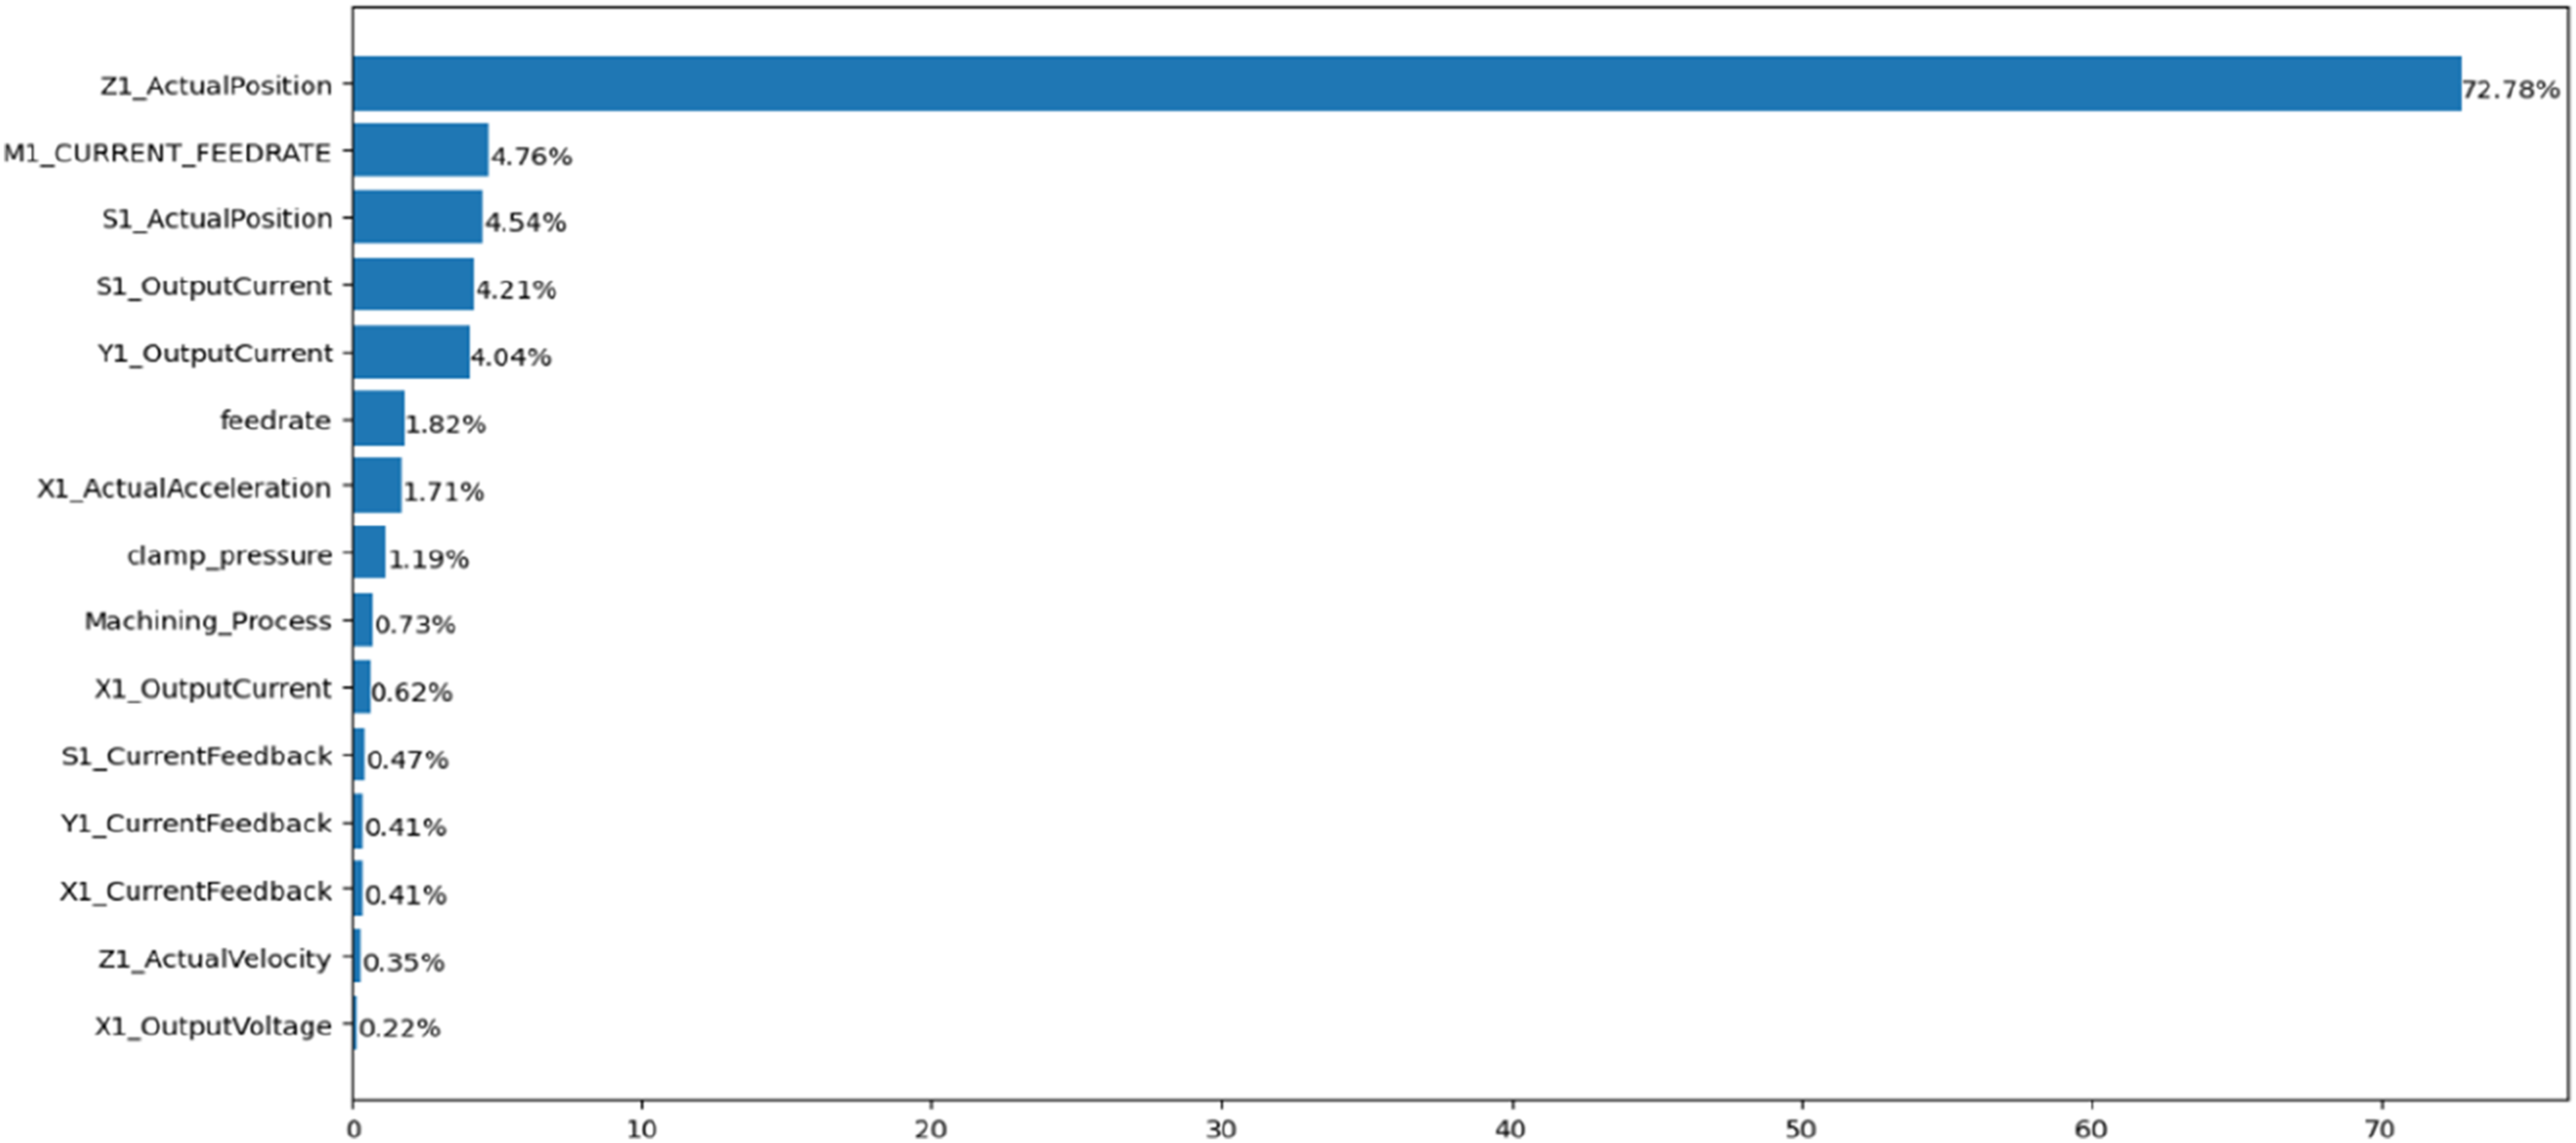Select the feedrate bar
The image size is (2576, 1143).
click(x=378, y=419)
